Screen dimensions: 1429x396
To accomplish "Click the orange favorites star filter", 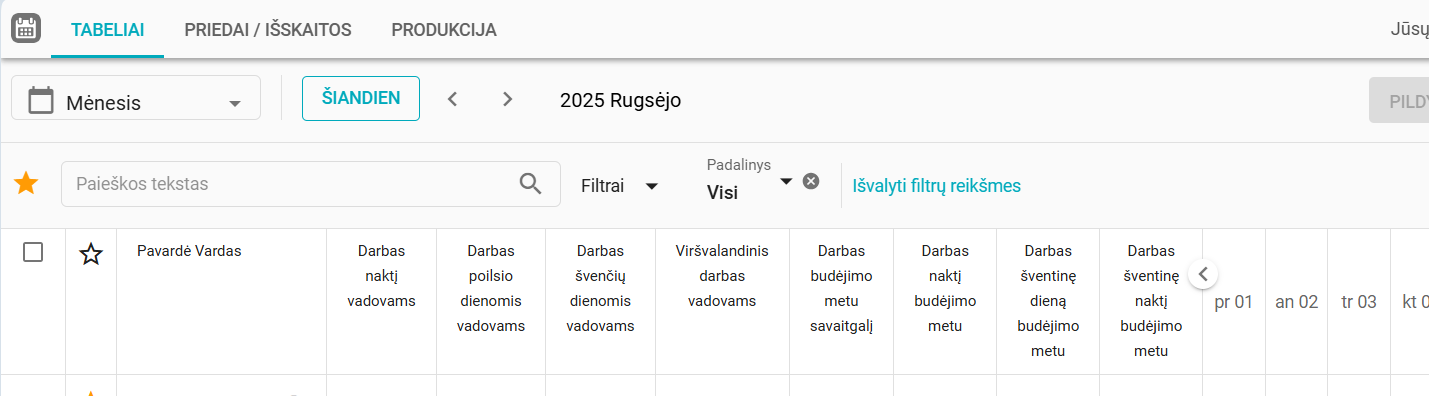I will pos(26,183).
